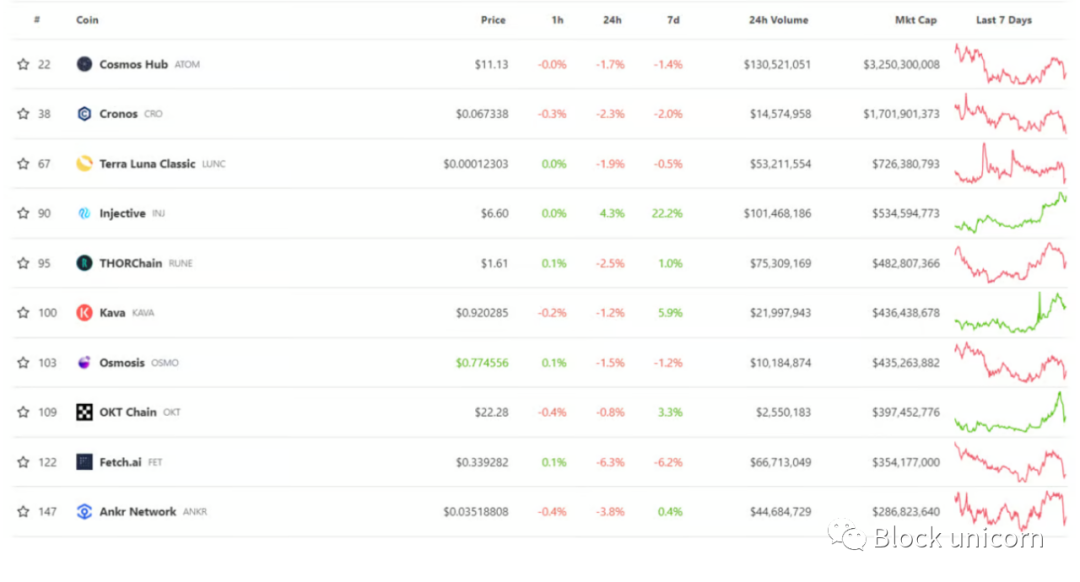Open the Ankr Network coin page
Screen dimensions: 1080x582
pos(137,512)
